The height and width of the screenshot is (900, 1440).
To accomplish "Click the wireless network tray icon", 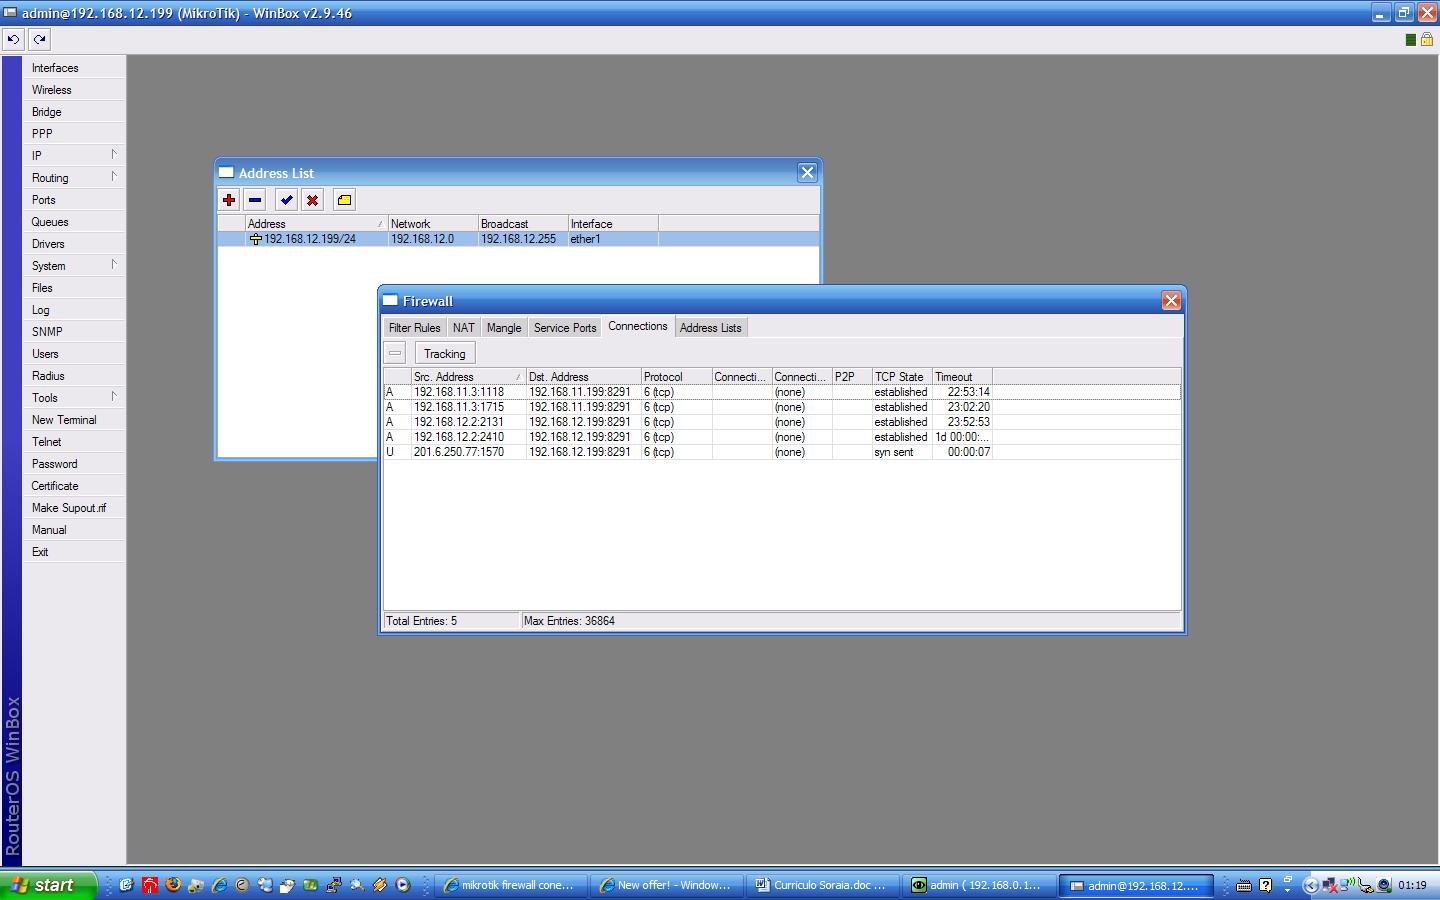I will [x=1348, y=885].
